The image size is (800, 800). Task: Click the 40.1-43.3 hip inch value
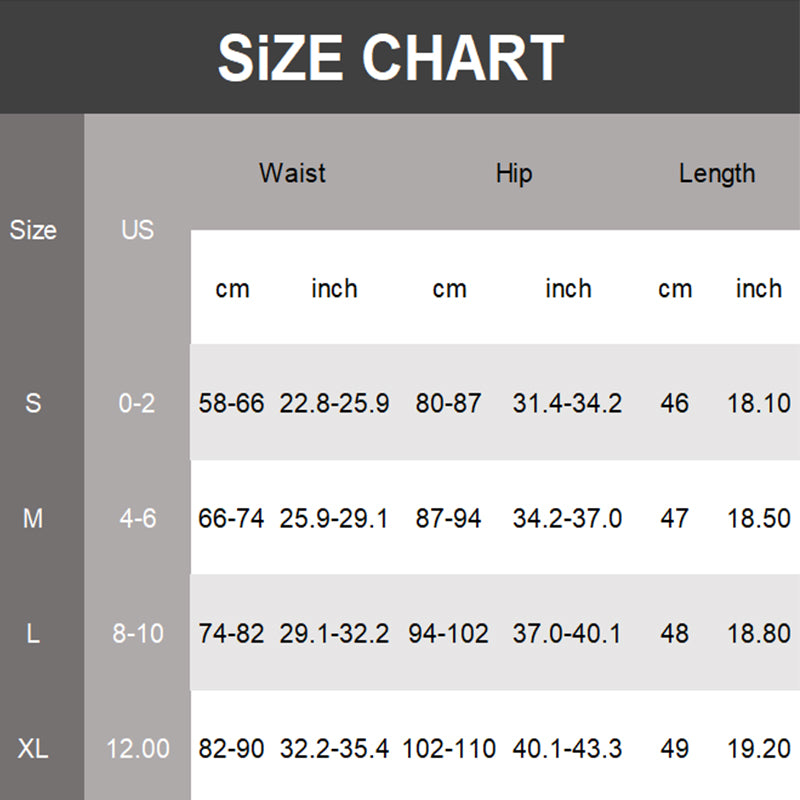coord(567,748)
